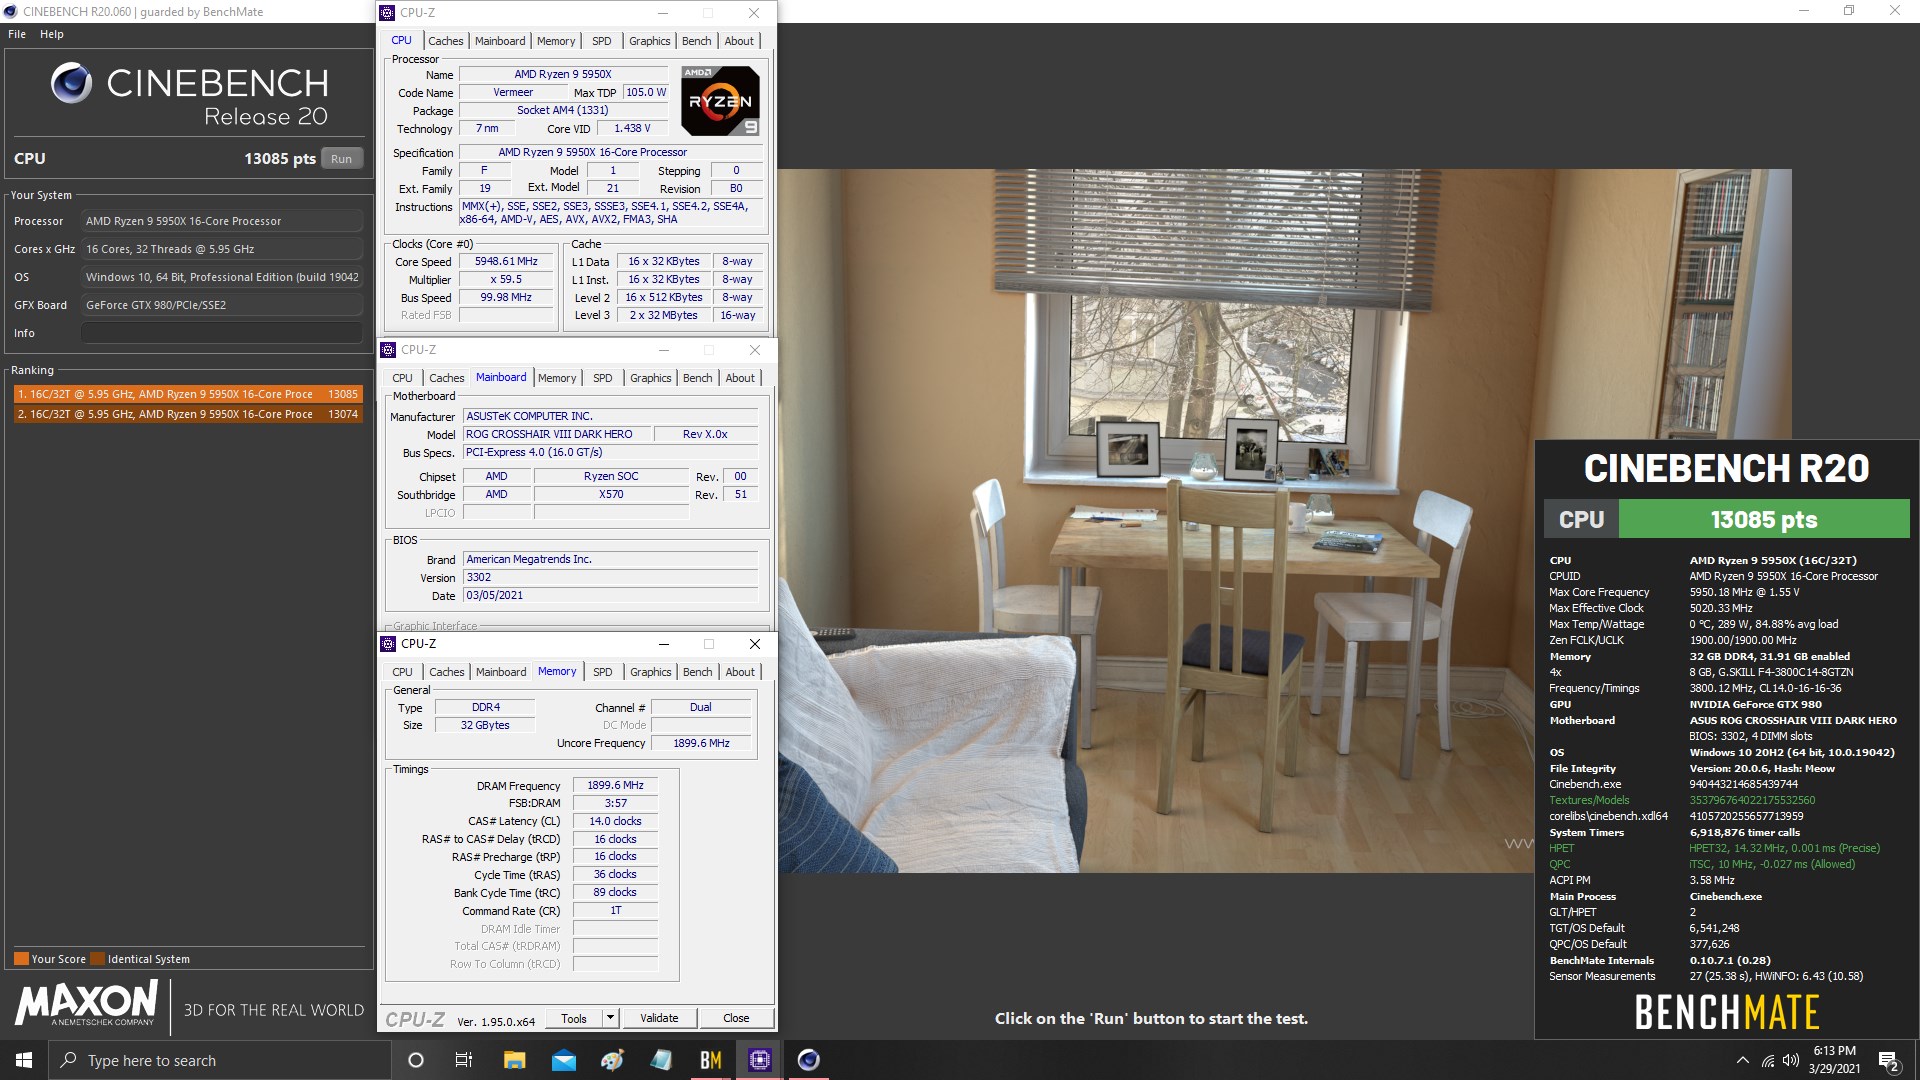Image resolution: width=1920 pixels, height=1080 pixels.
Task: Click the taskbar search box
Action: point(220,1060)
